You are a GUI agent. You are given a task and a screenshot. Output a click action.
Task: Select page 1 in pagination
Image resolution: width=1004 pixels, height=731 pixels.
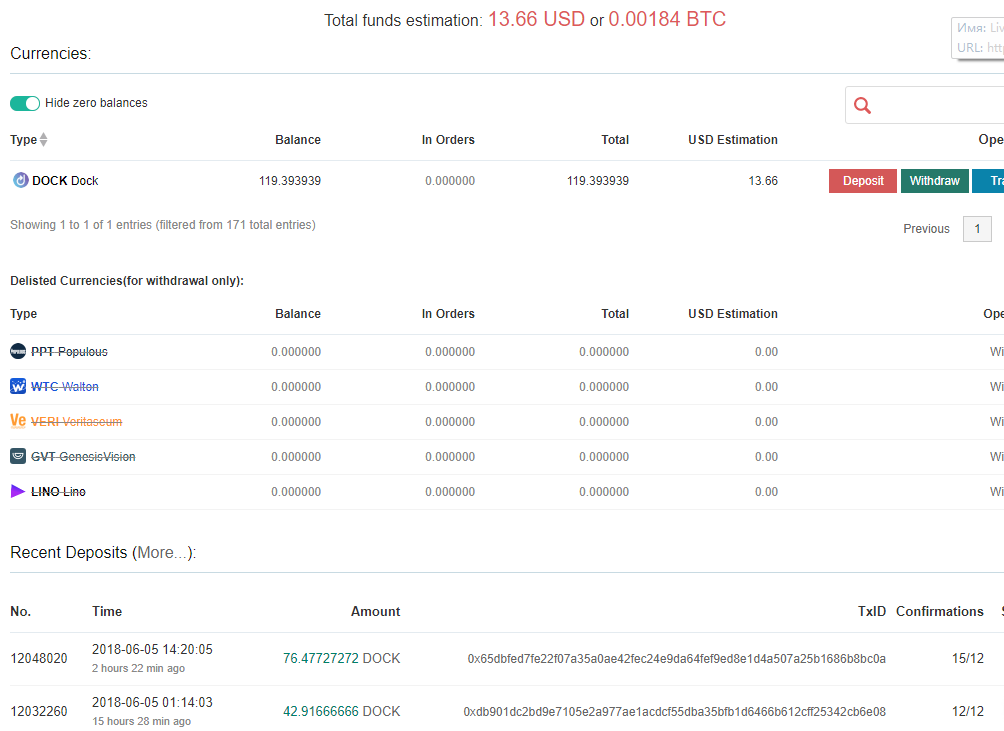tap(977, 229)
